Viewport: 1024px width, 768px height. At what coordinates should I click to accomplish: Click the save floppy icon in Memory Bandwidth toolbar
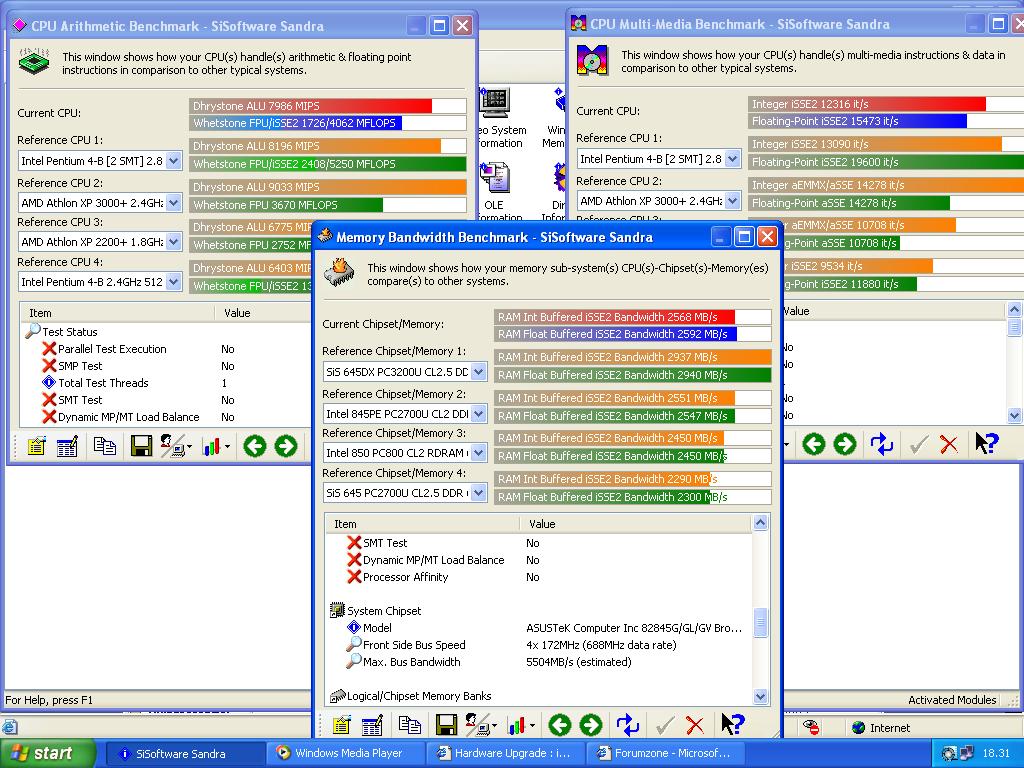tap(446, 724)
